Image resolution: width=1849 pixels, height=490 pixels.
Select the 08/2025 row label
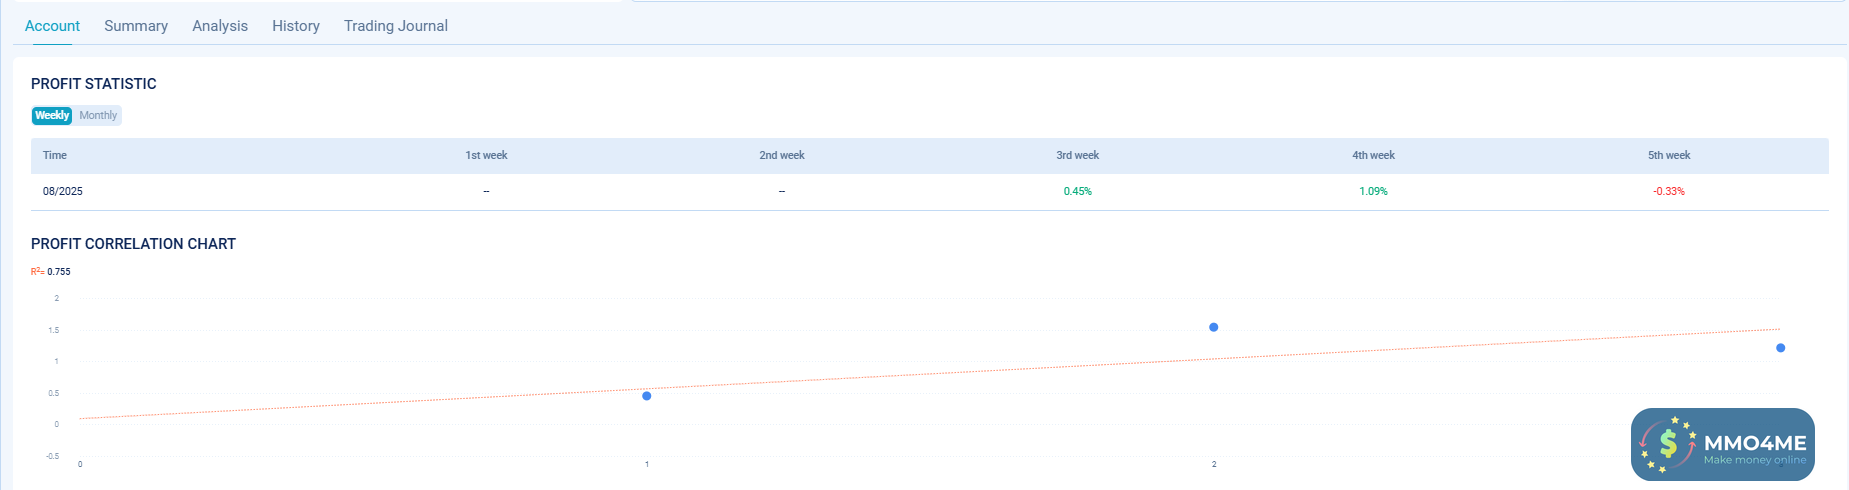63,191
